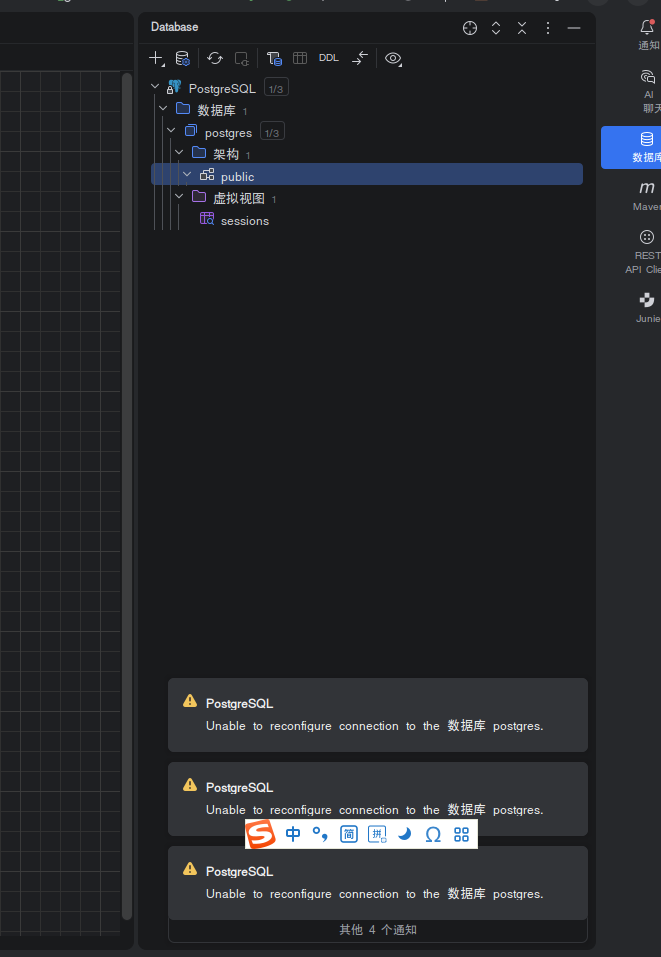Collapse the 虚拟视图 folder
661x957 pixels.
pyautogui.click(x=179, y=197)
